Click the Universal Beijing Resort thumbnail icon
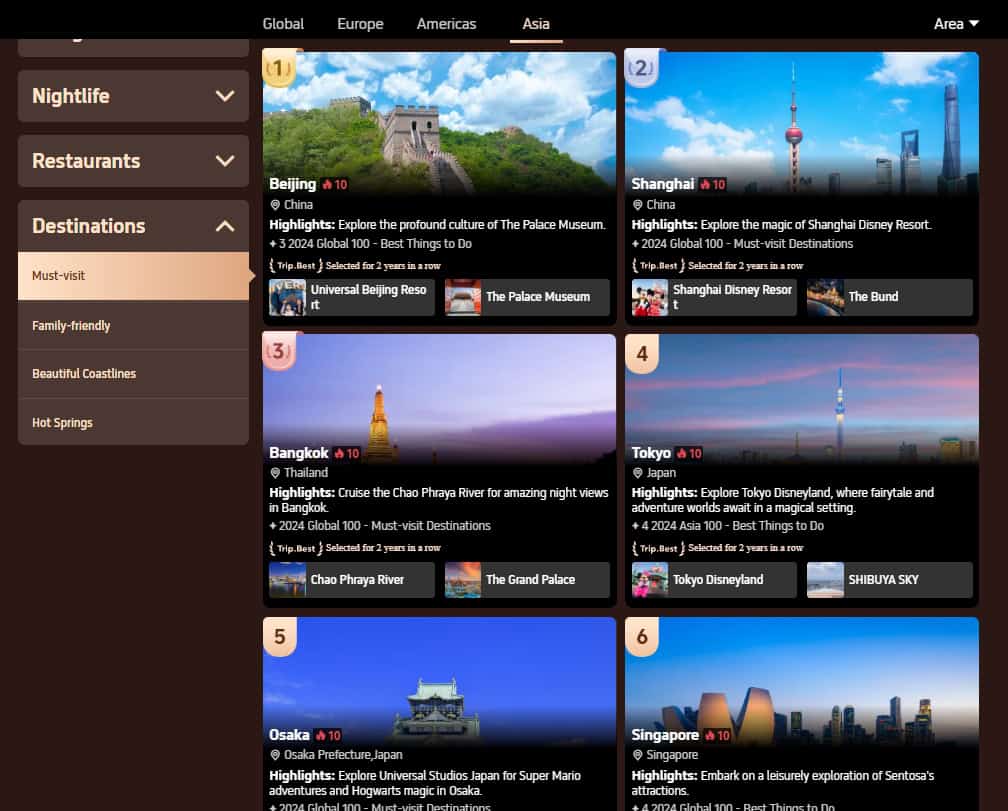 [287, 297]
